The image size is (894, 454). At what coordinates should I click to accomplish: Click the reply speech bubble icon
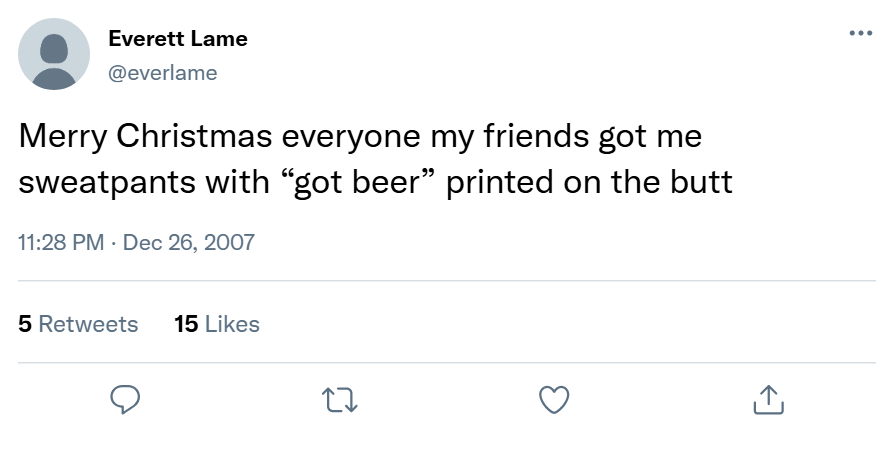[124, 400]
